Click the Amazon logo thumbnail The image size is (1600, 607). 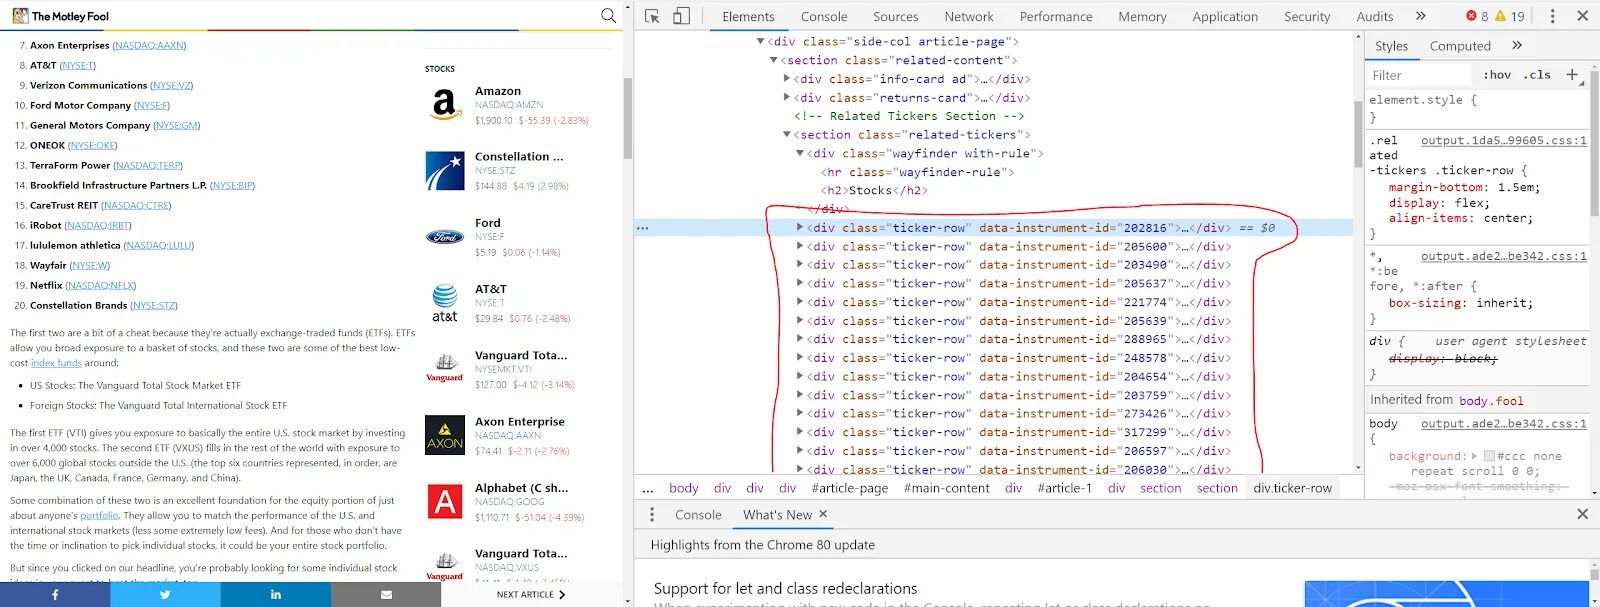click(x=444, y=105)
